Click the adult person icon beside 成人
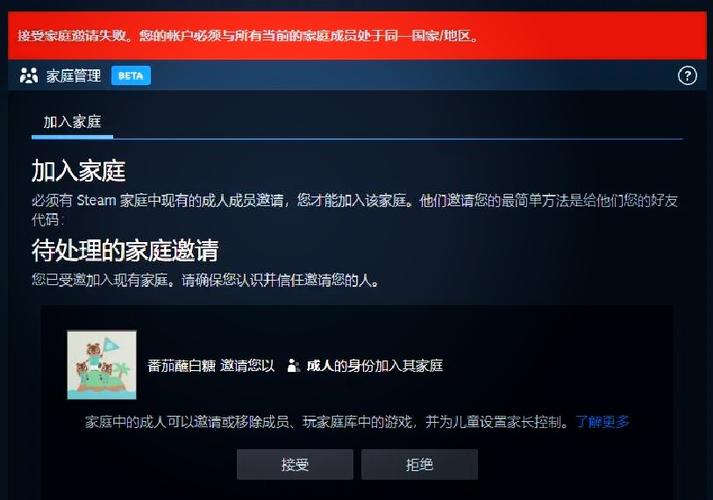Viewport: 713px width, 500px height. point(293,365)
